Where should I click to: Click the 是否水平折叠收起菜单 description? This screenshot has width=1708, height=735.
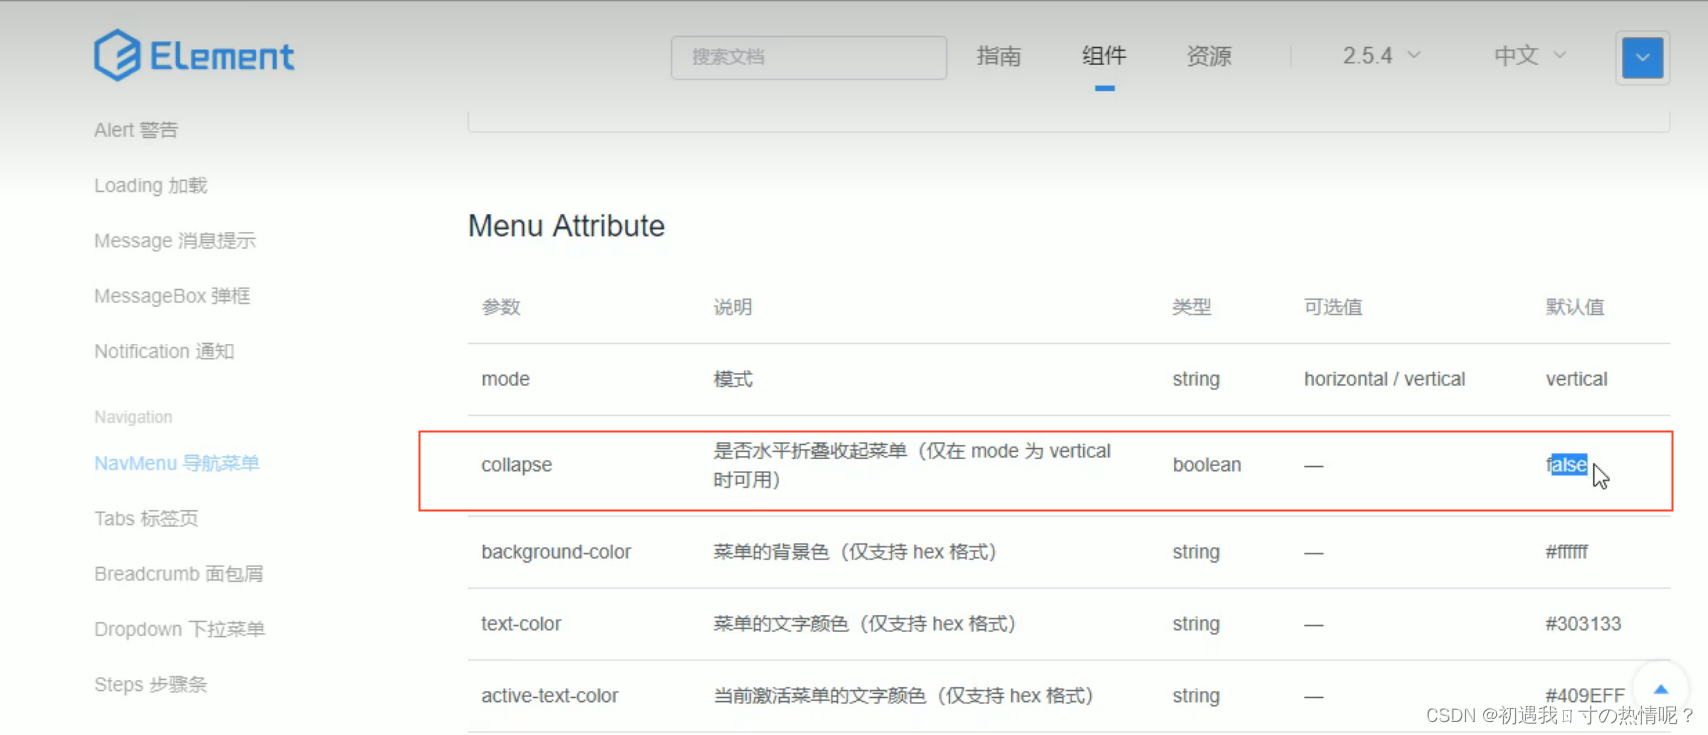[x=912, y=465]
